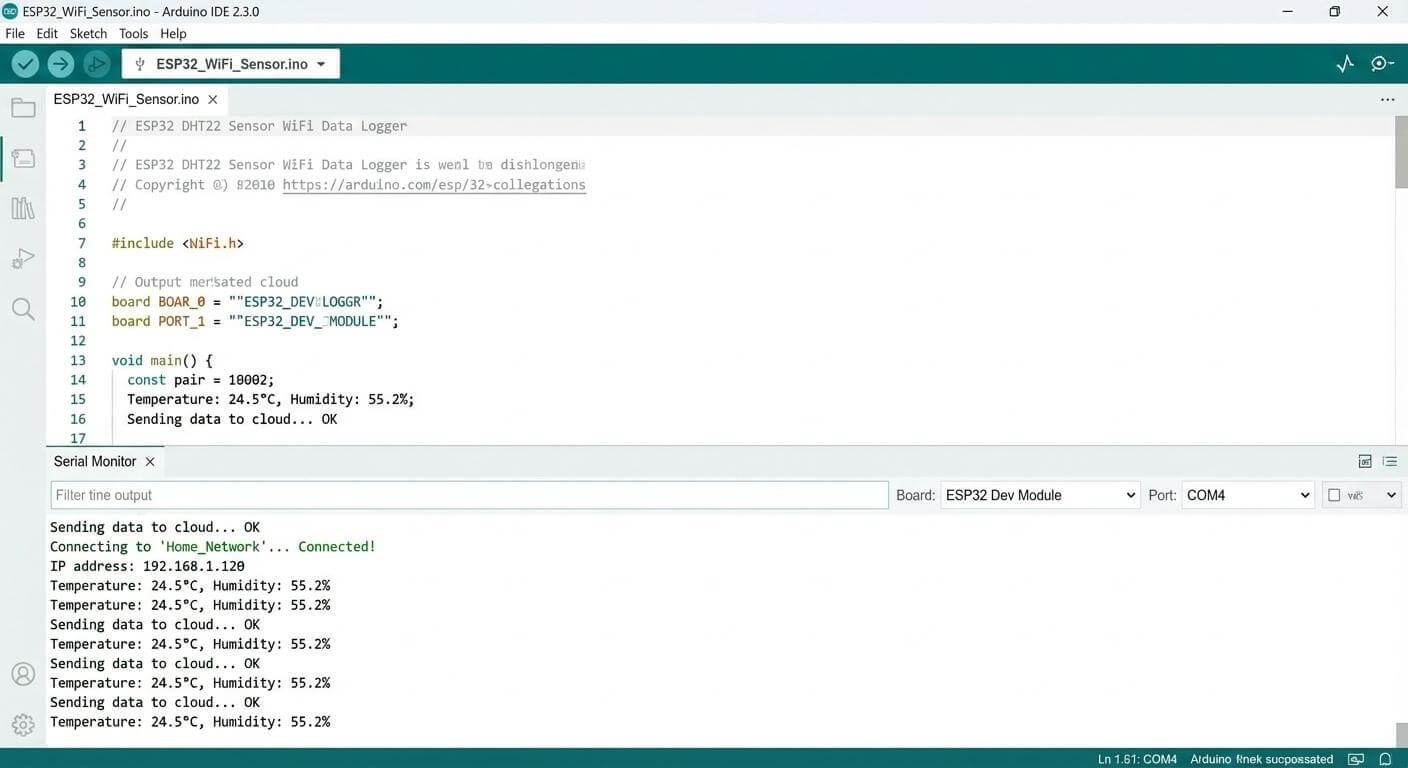Viewport: 1408px width, 768px height.
Task: Click the editor vertical scrollbar
Action: [1401, 150]
